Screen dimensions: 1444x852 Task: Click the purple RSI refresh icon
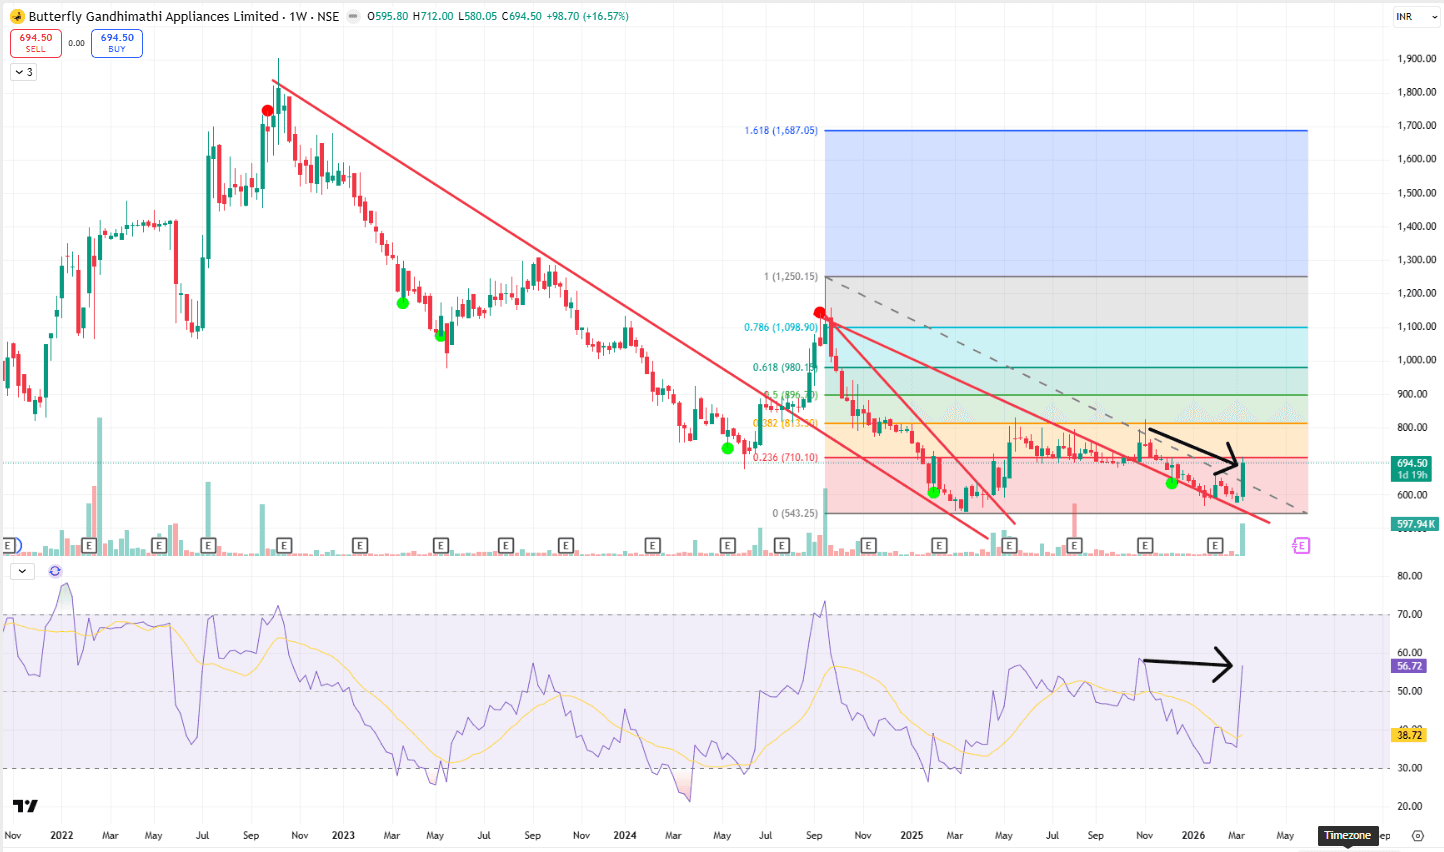pyautogui.click(x=55, y=571)
